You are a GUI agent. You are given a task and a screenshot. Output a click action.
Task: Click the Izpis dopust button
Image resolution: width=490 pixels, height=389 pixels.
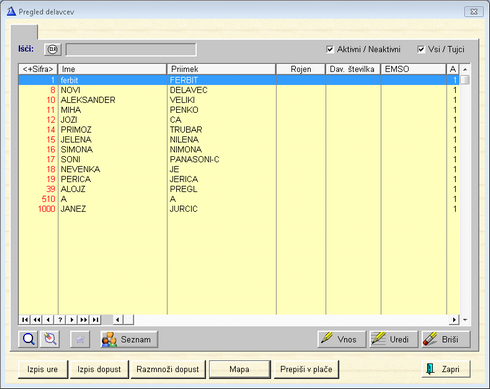99,369
